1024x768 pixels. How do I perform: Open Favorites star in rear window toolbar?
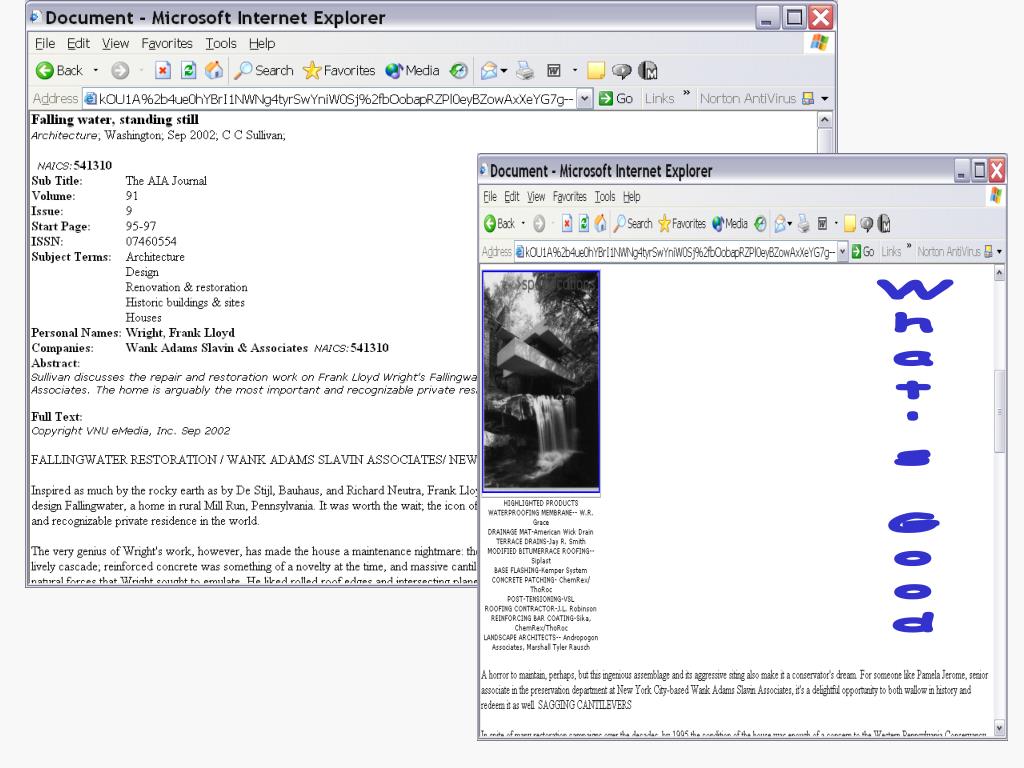(340, 71)
